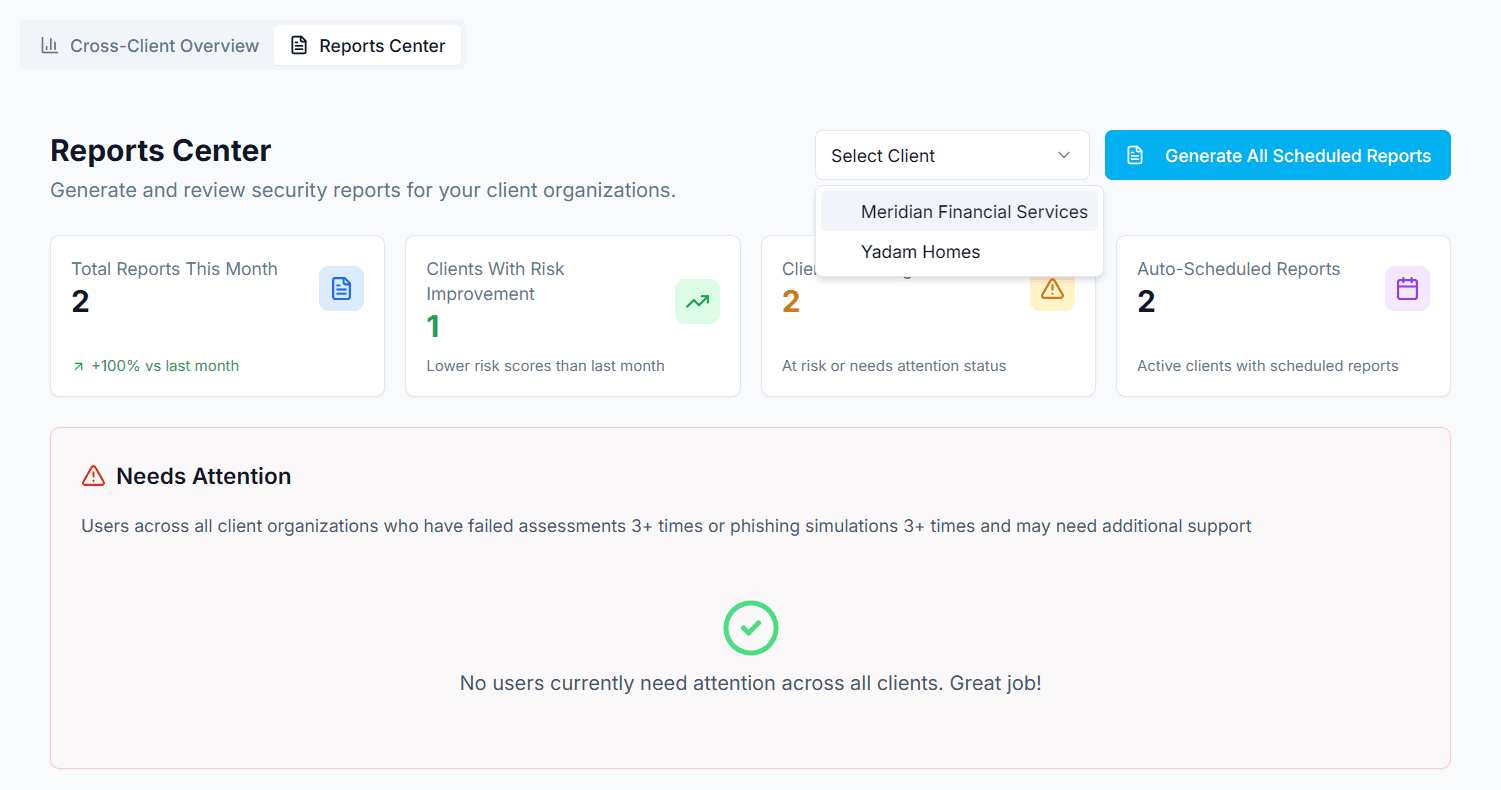The image size is (1501, 790).
Task: Click the document icon on Reports Center tab
Action: coord(298,45)
